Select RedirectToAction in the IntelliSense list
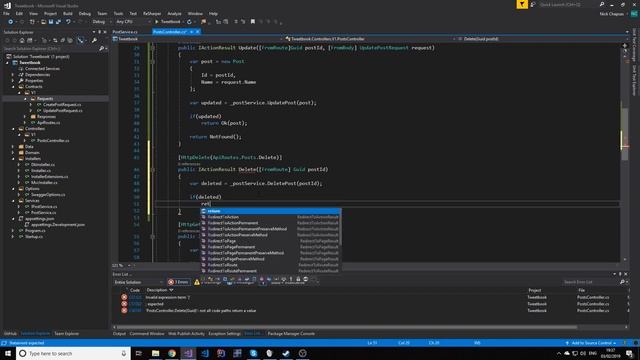 point(270,217)
